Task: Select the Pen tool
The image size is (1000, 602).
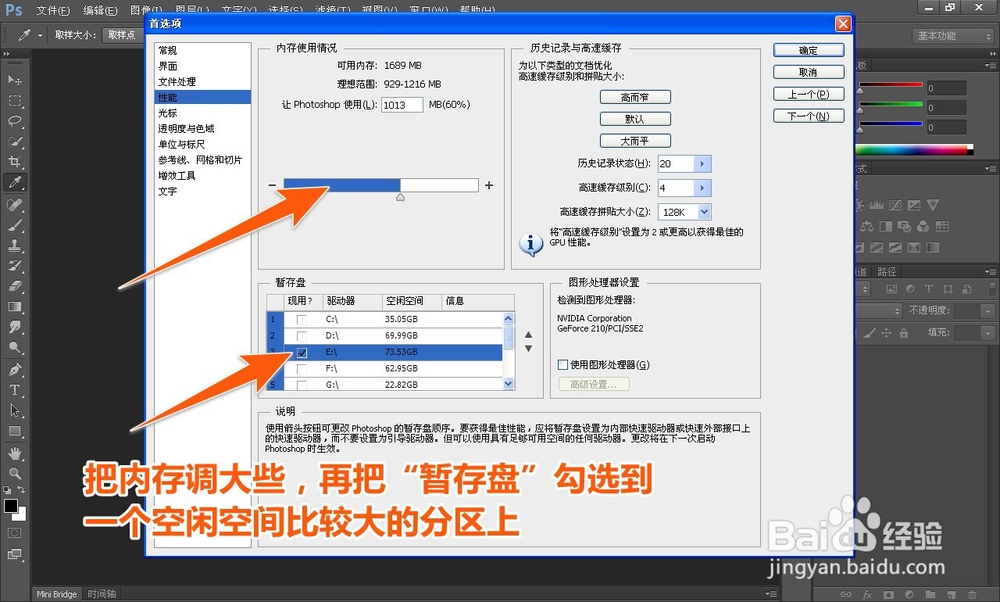Action: coord(15,370)
